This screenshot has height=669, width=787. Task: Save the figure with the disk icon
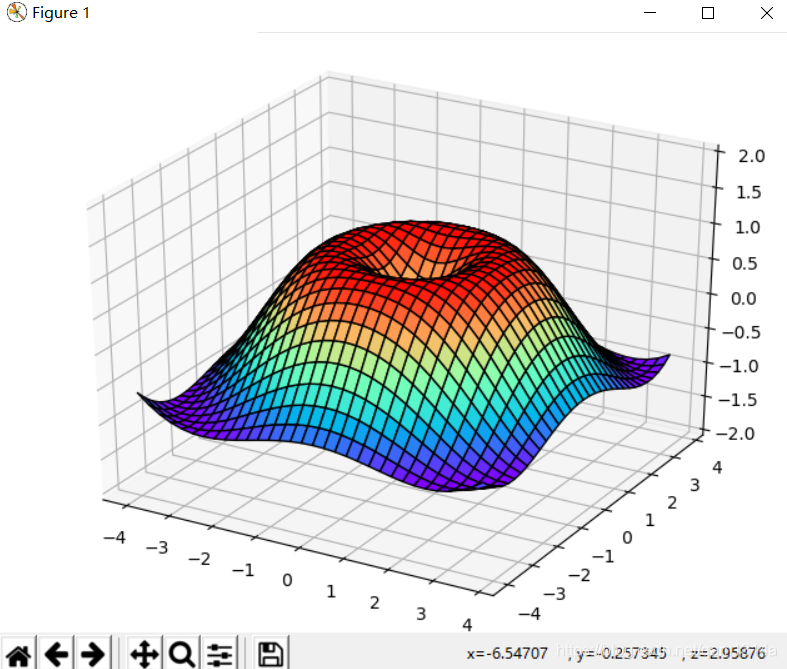(271, 654)
